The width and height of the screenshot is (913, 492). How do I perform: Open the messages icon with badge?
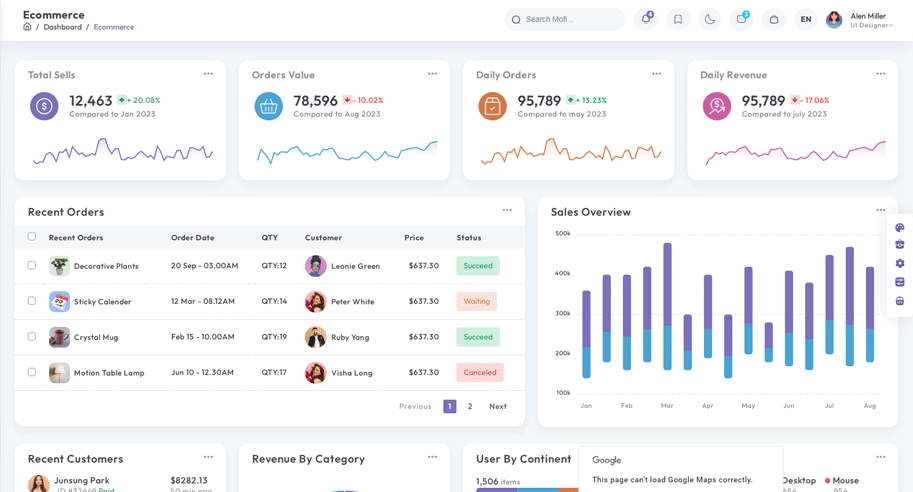point(741,19)
